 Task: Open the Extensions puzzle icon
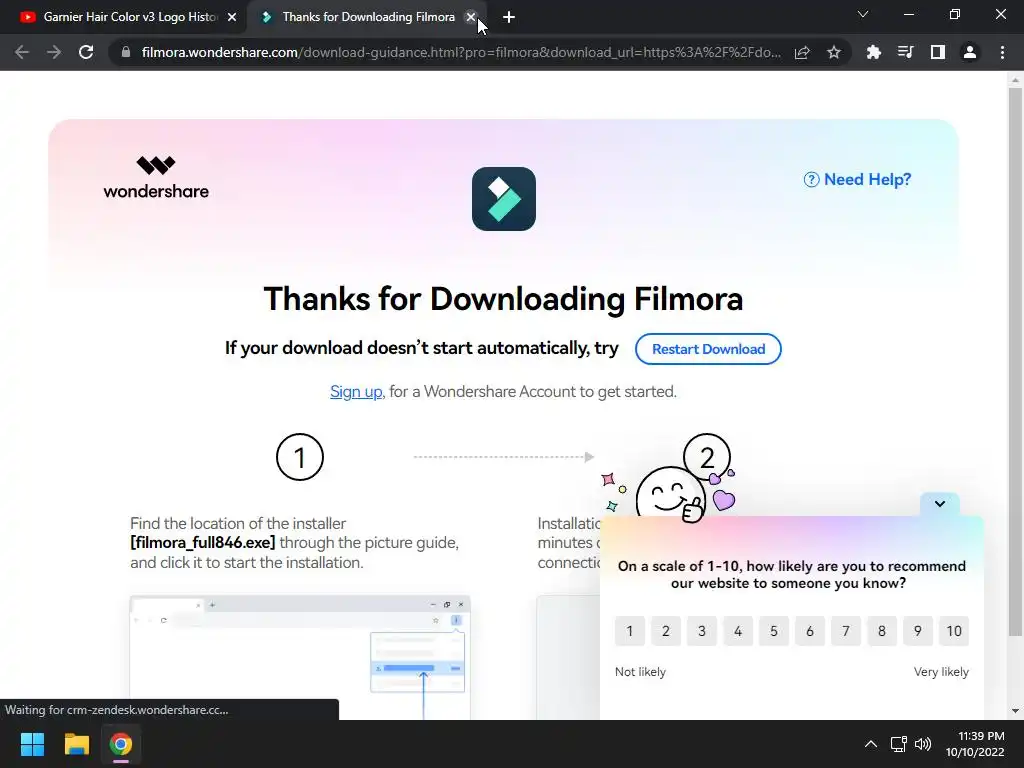point(873,52)
